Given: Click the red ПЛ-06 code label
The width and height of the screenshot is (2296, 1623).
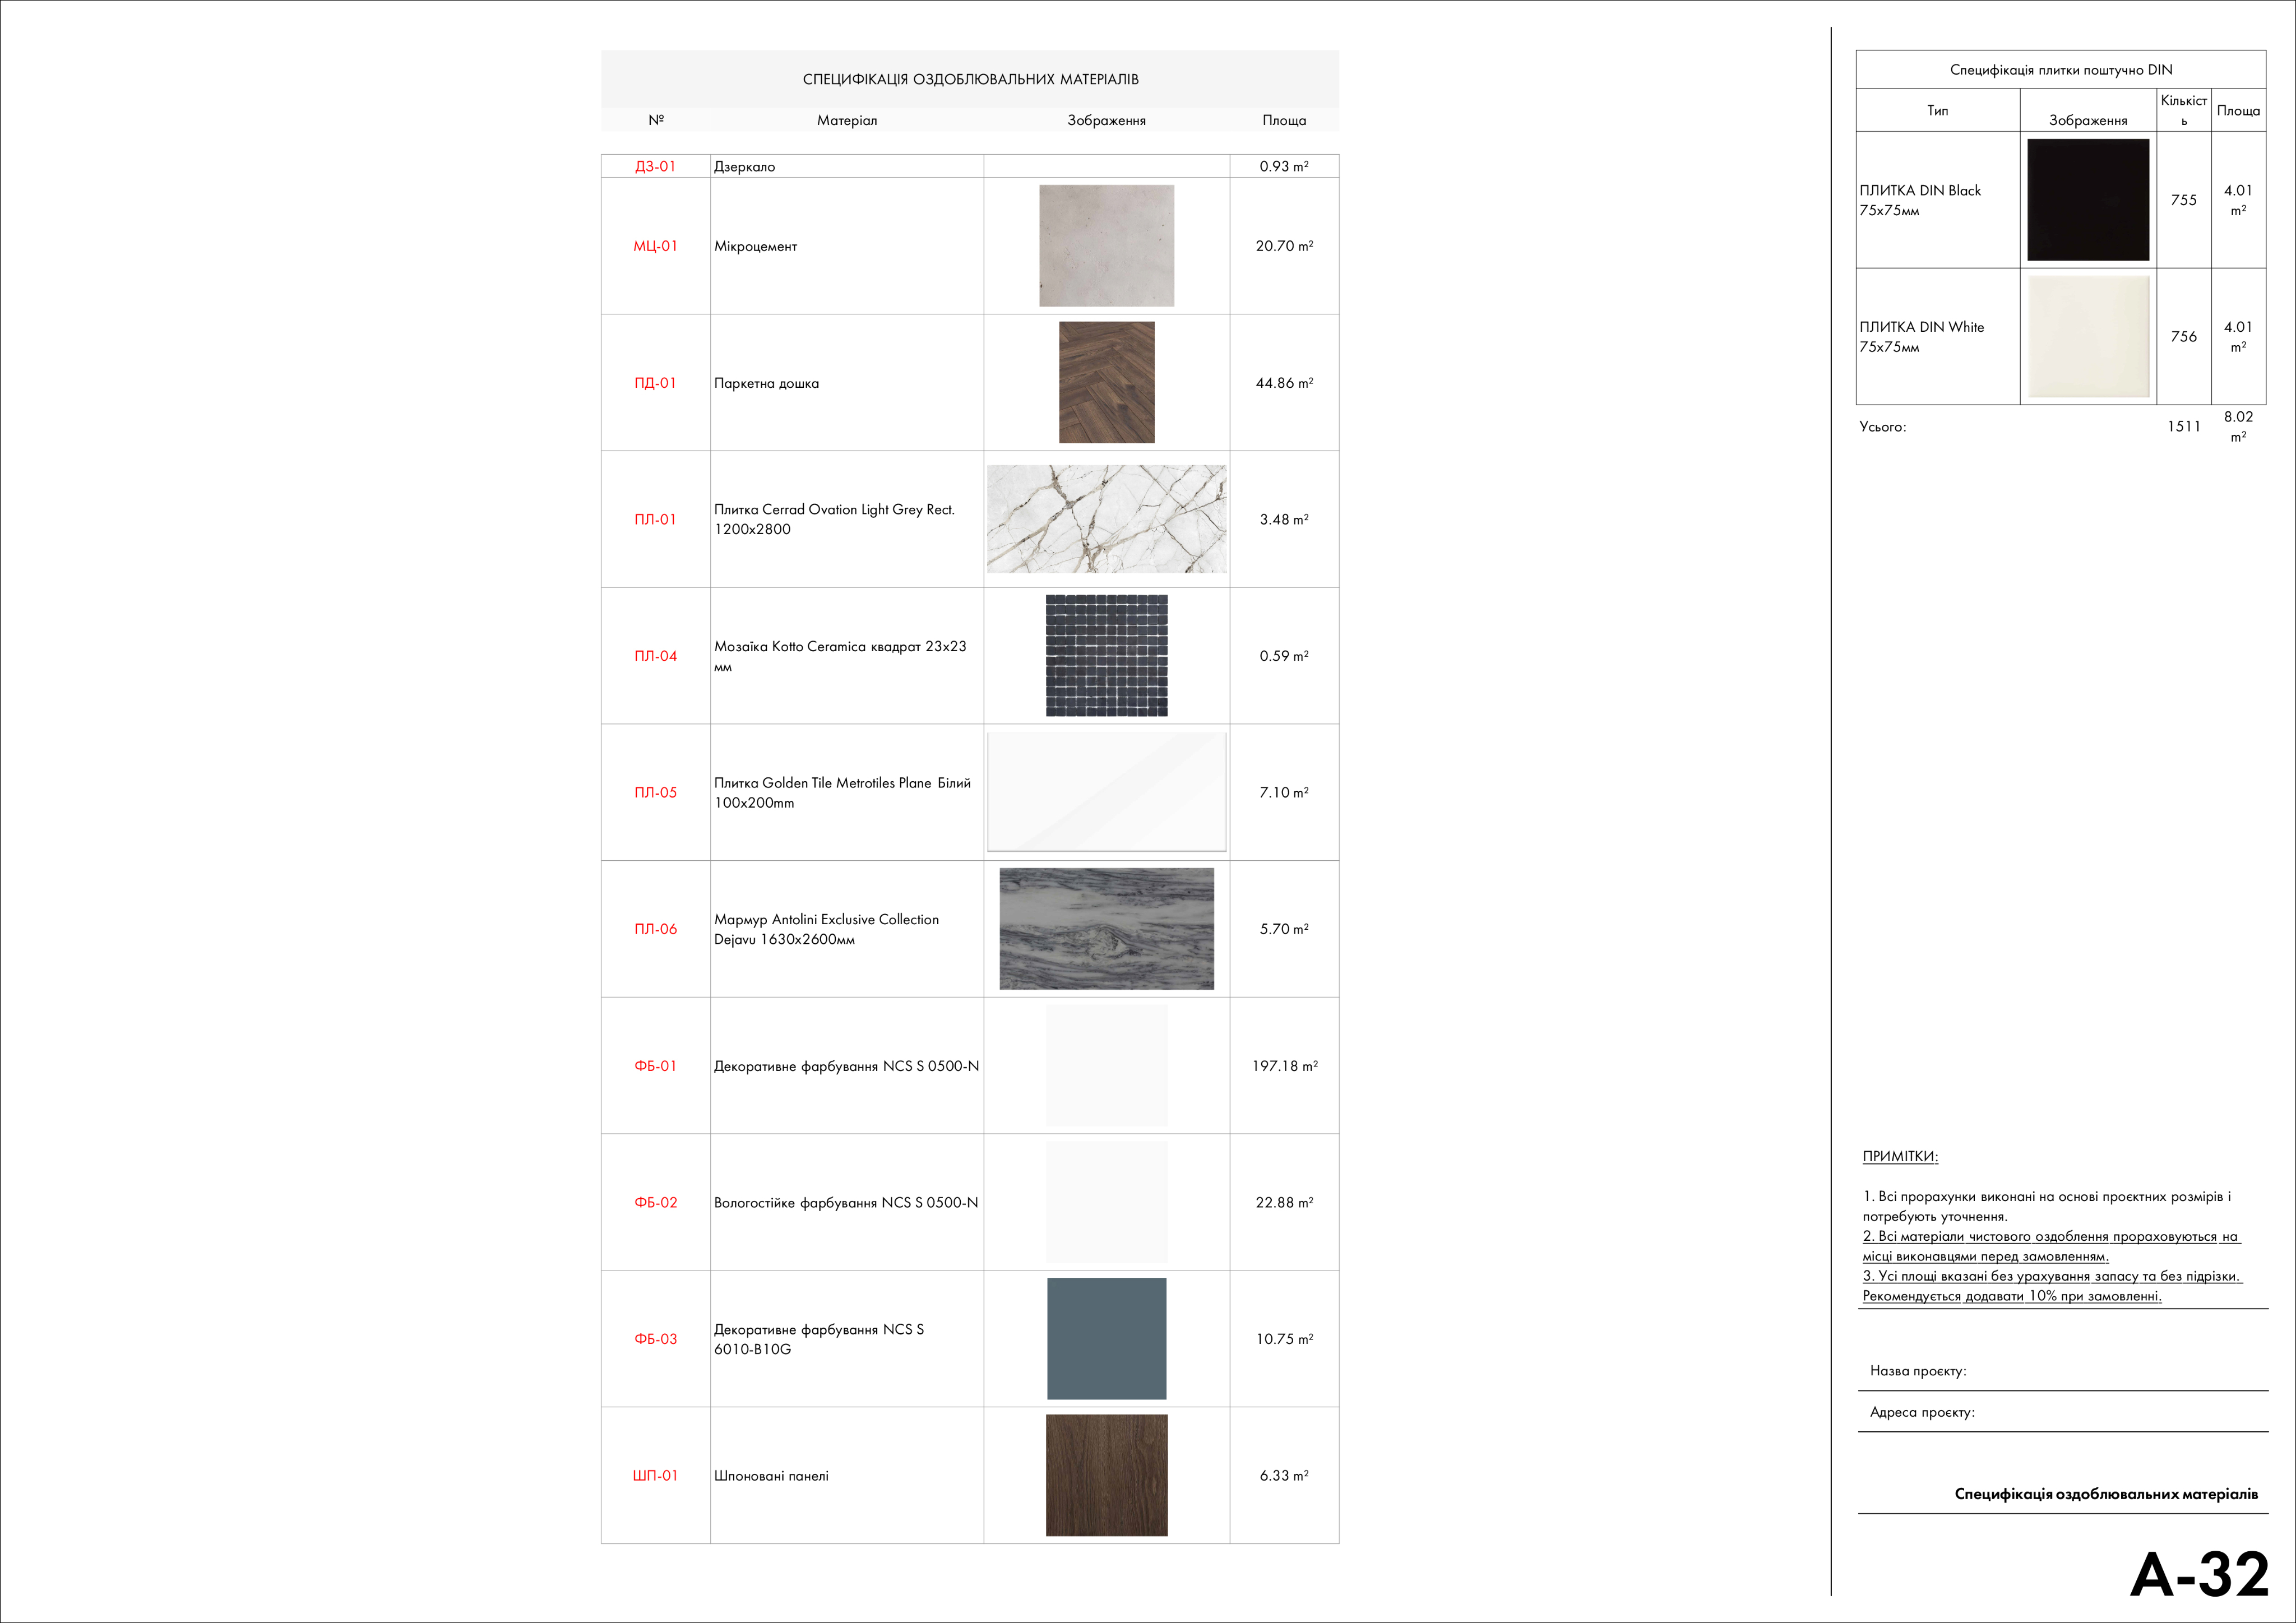Looking at the screenshot, I should click(655, 929).
